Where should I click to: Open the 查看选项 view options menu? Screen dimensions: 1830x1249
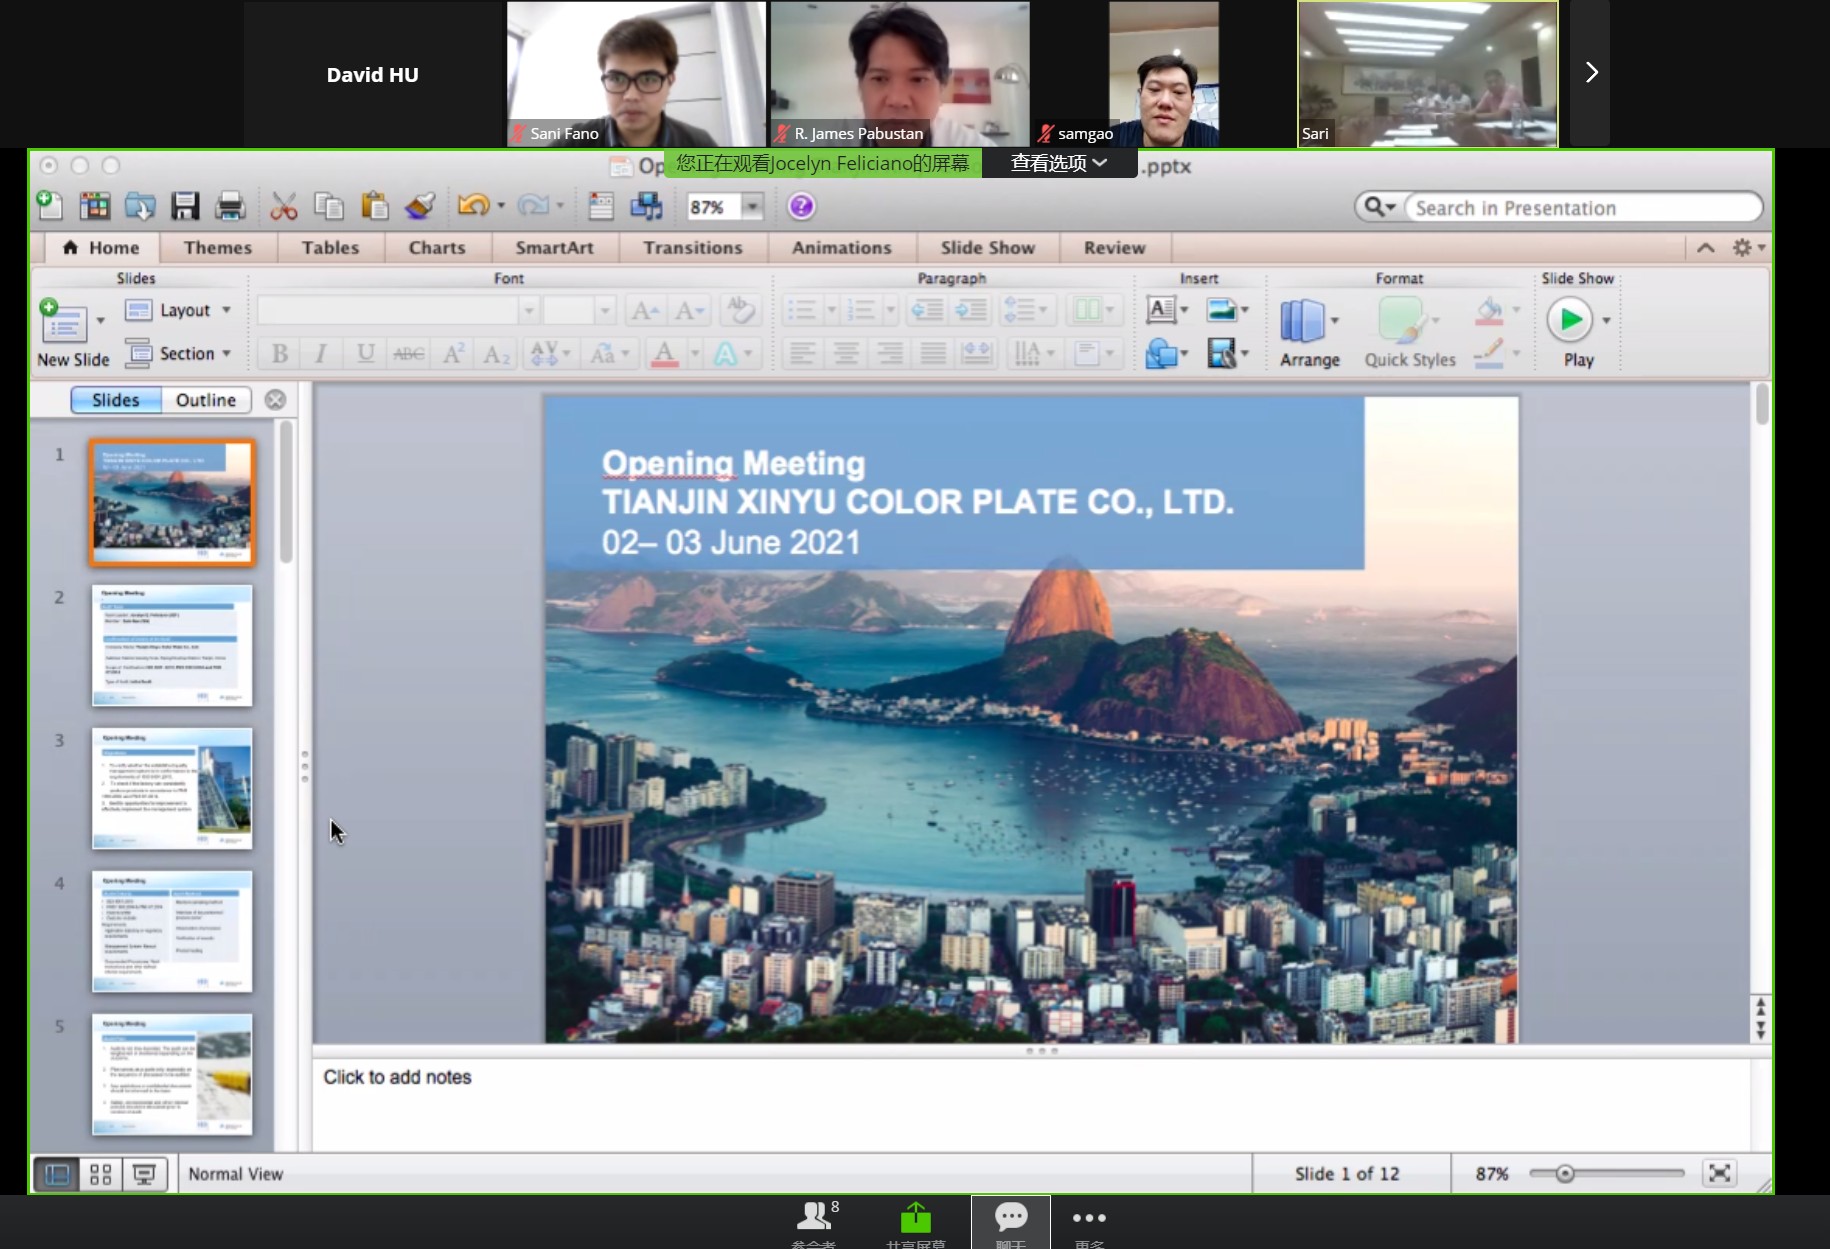pyautogui.click(x=1058, y=163)
